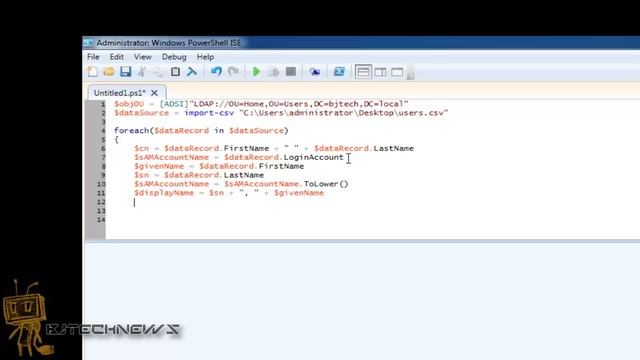
Task: Undo the last edit
Action: coord(216,72)
